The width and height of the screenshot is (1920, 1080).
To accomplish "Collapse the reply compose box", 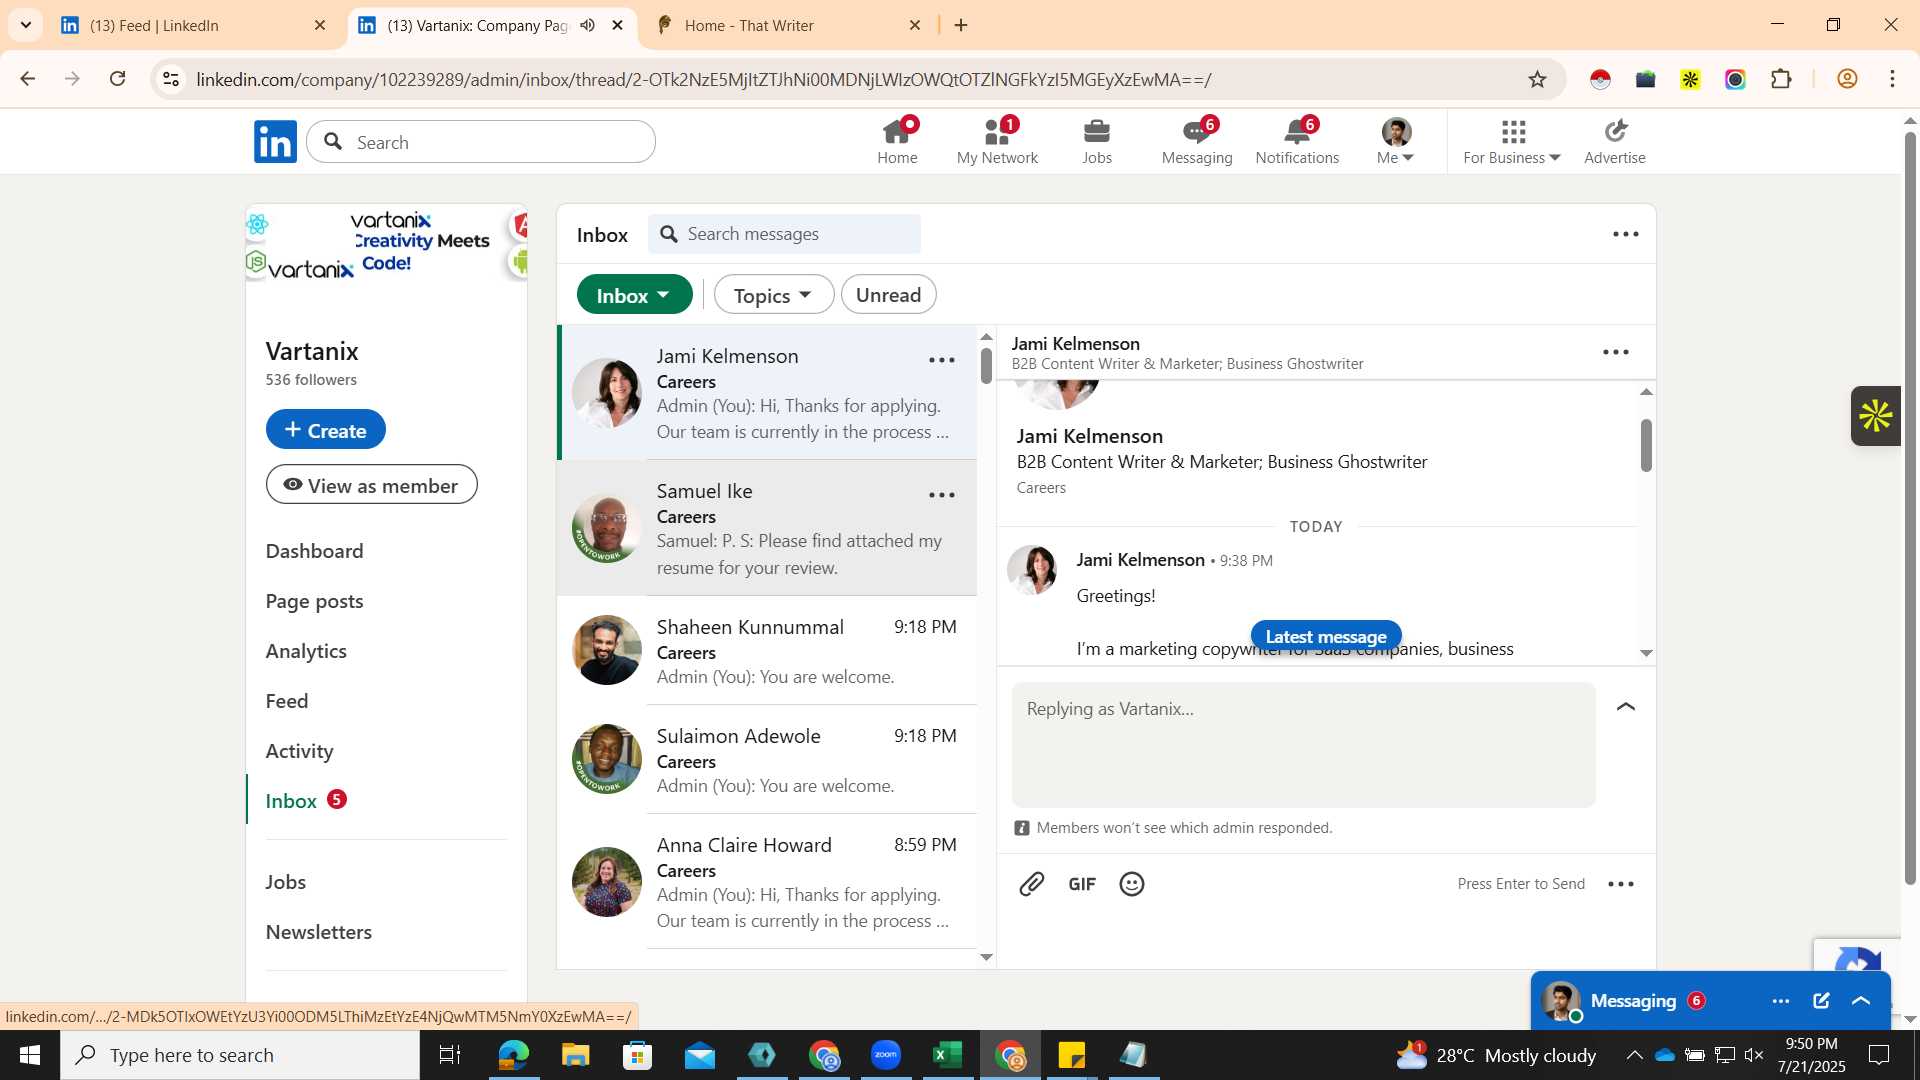I will [1626, 707].
